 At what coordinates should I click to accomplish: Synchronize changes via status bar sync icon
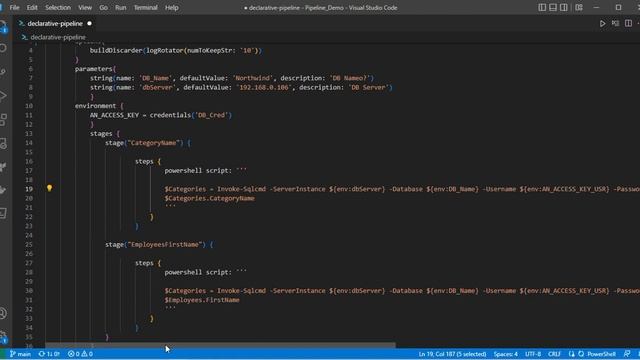(x=49, y=354)
